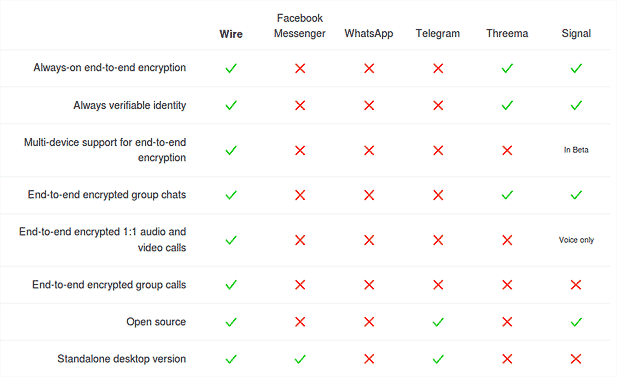Click Facebook Messenger's red X for Always verifiable identity

click(x=300, y=105)
